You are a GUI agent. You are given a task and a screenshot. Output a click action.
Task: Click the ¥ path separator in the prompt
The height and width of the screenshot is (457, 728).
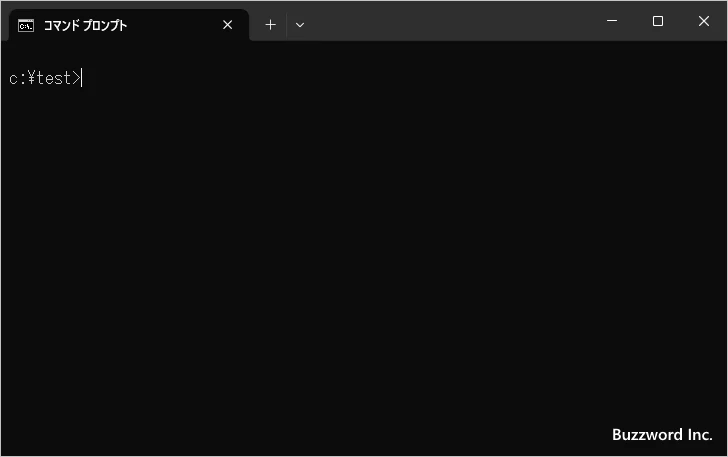point(30,78)
